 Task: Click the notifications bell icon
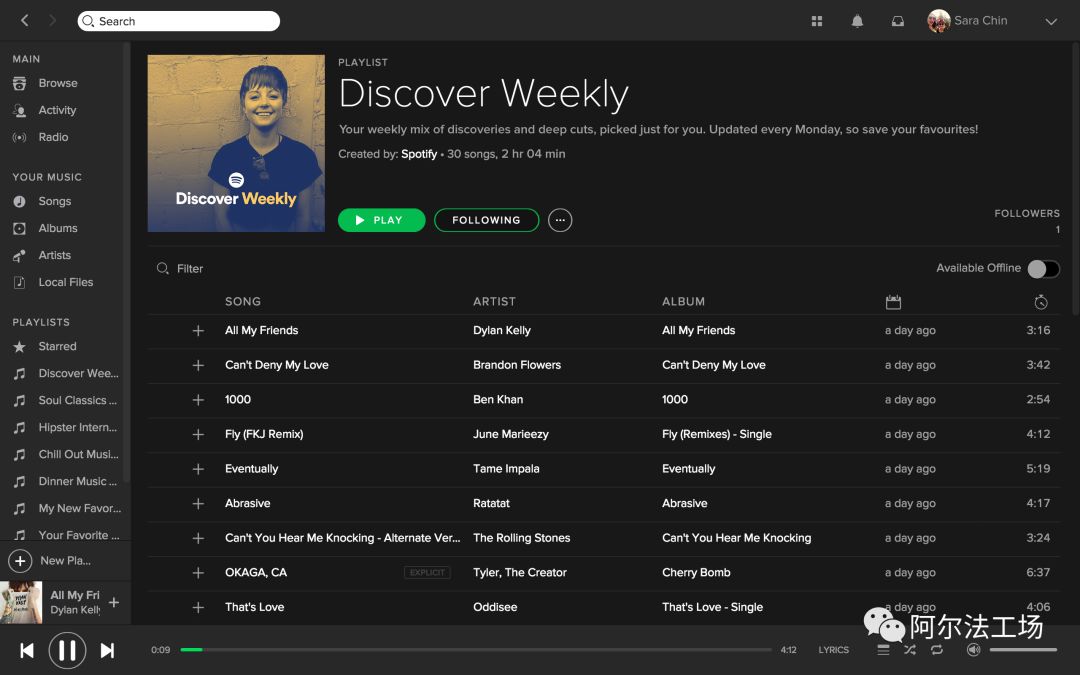tap(857, 21)
